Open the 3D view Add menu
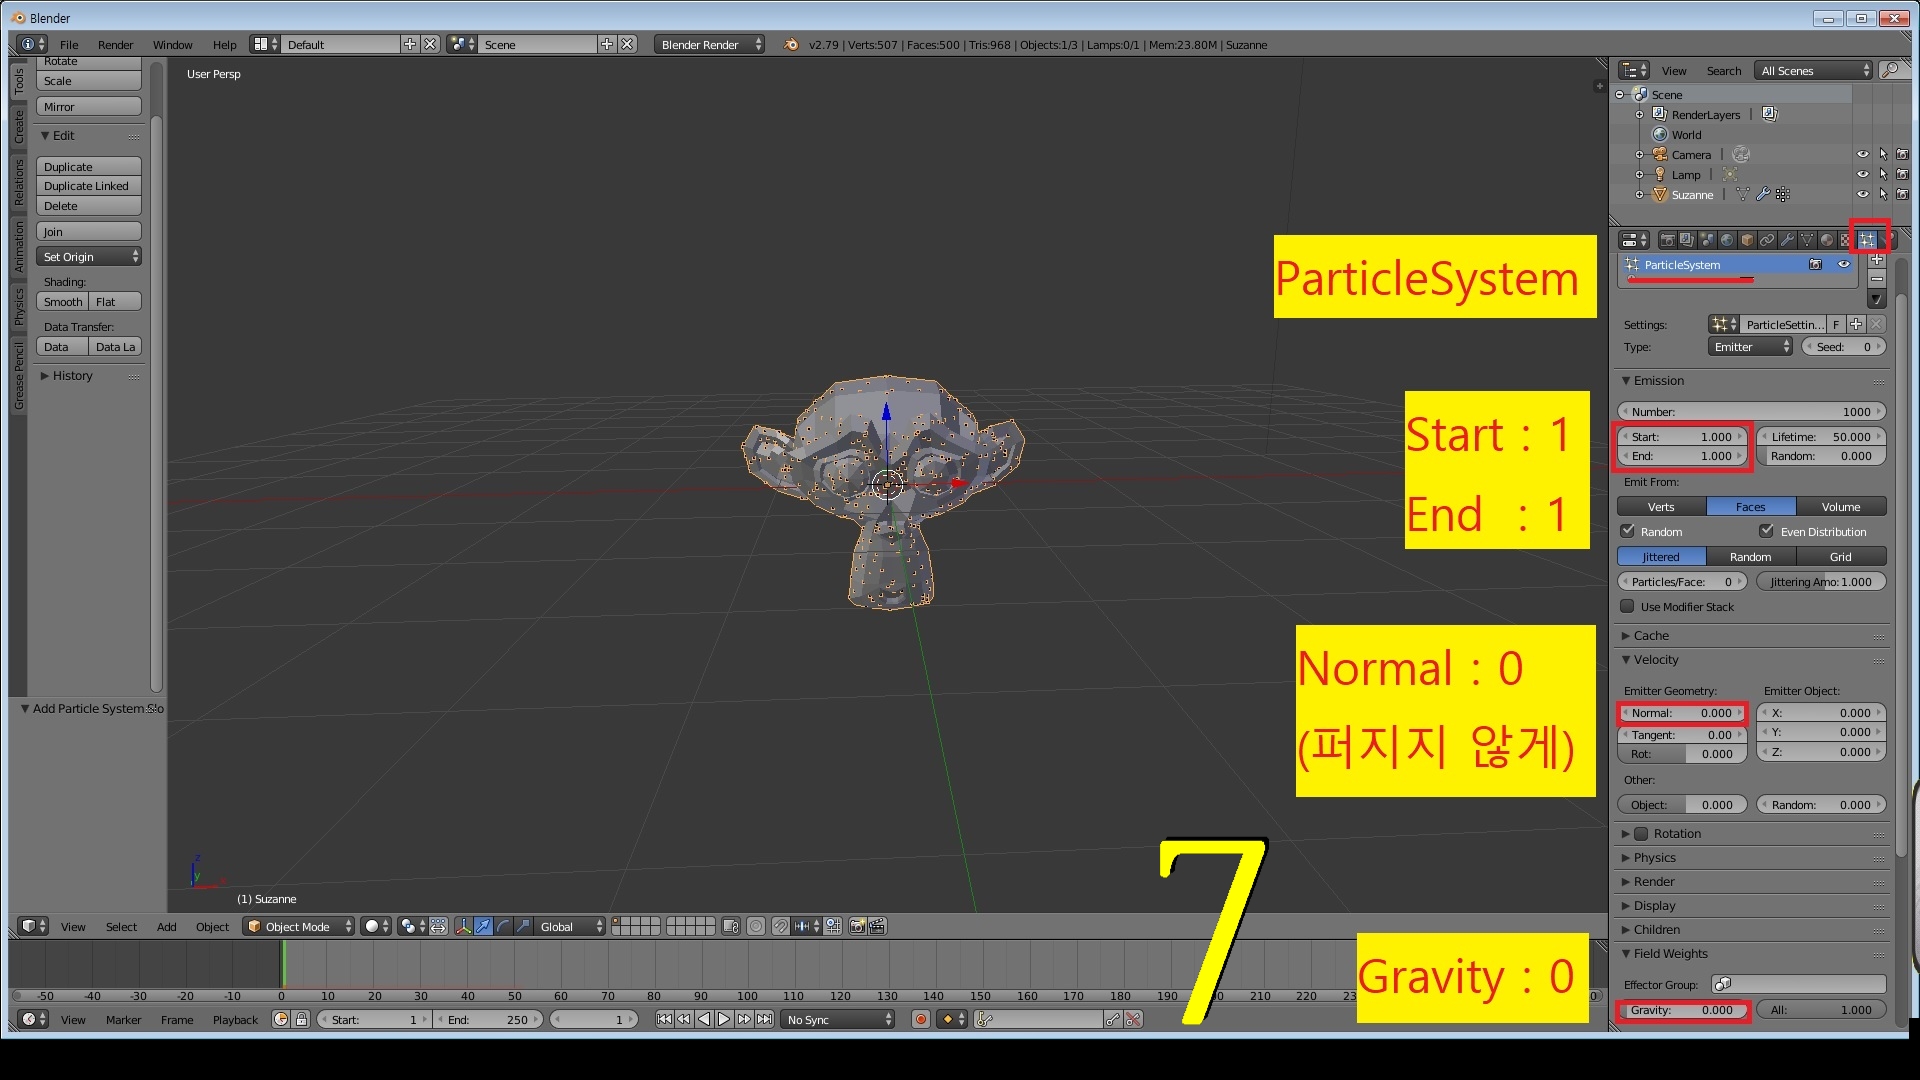This screenshot has width=1920, height=1080. [166, 926]
